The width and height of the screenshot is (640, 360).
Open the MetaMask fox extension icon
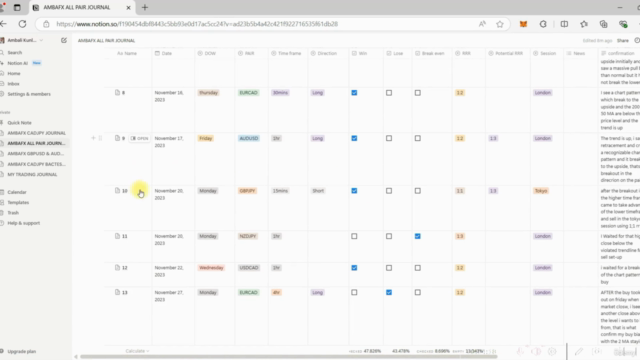(x=523, y=24)
